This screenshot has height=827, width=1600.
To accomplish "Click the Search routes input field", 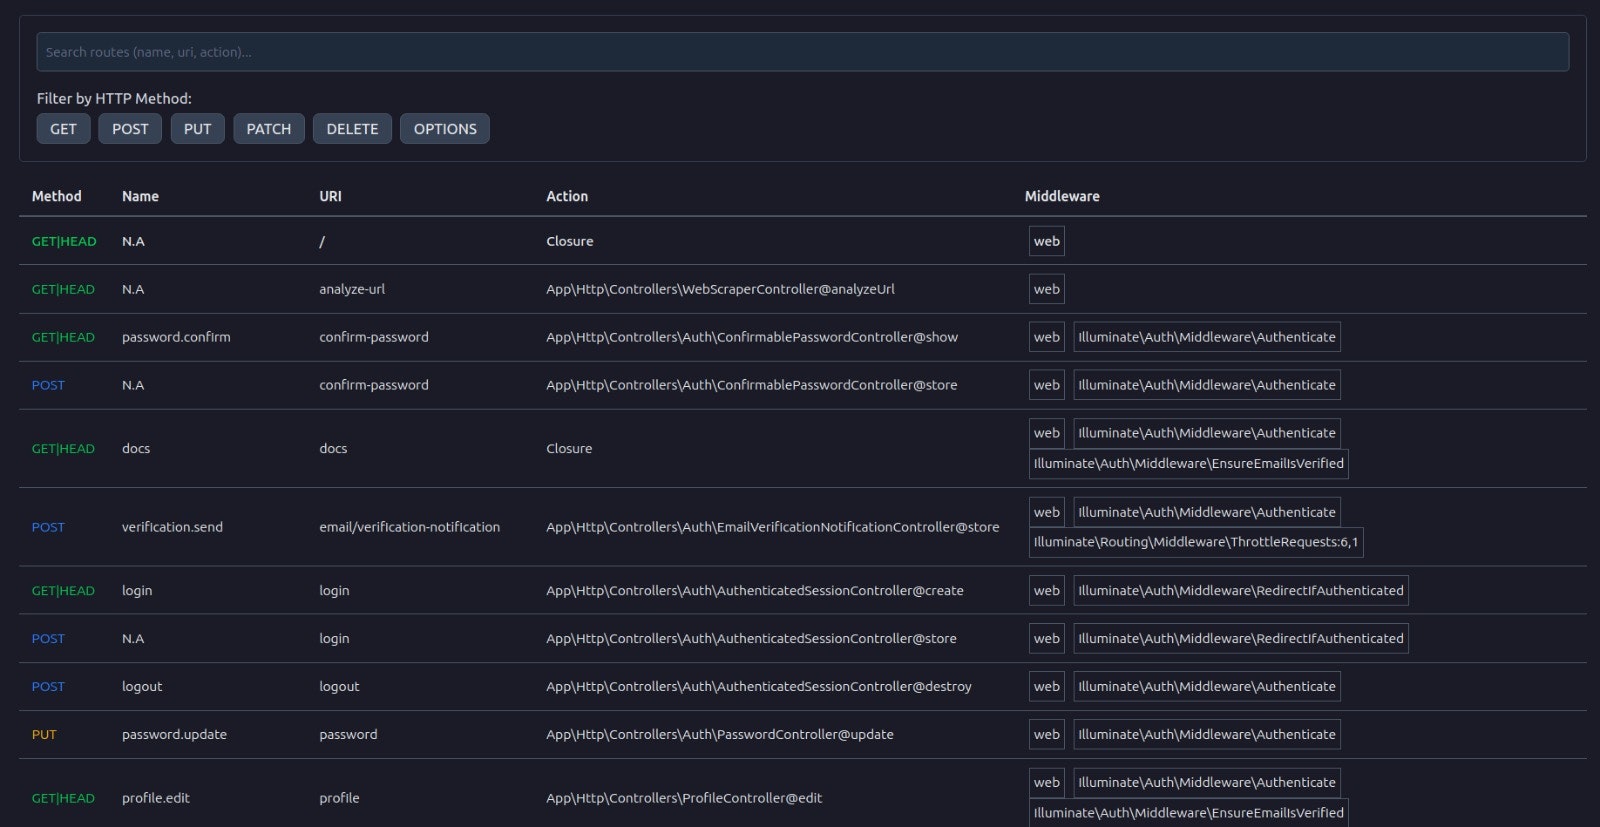I will pyautogui.click(x=802, y=52).
